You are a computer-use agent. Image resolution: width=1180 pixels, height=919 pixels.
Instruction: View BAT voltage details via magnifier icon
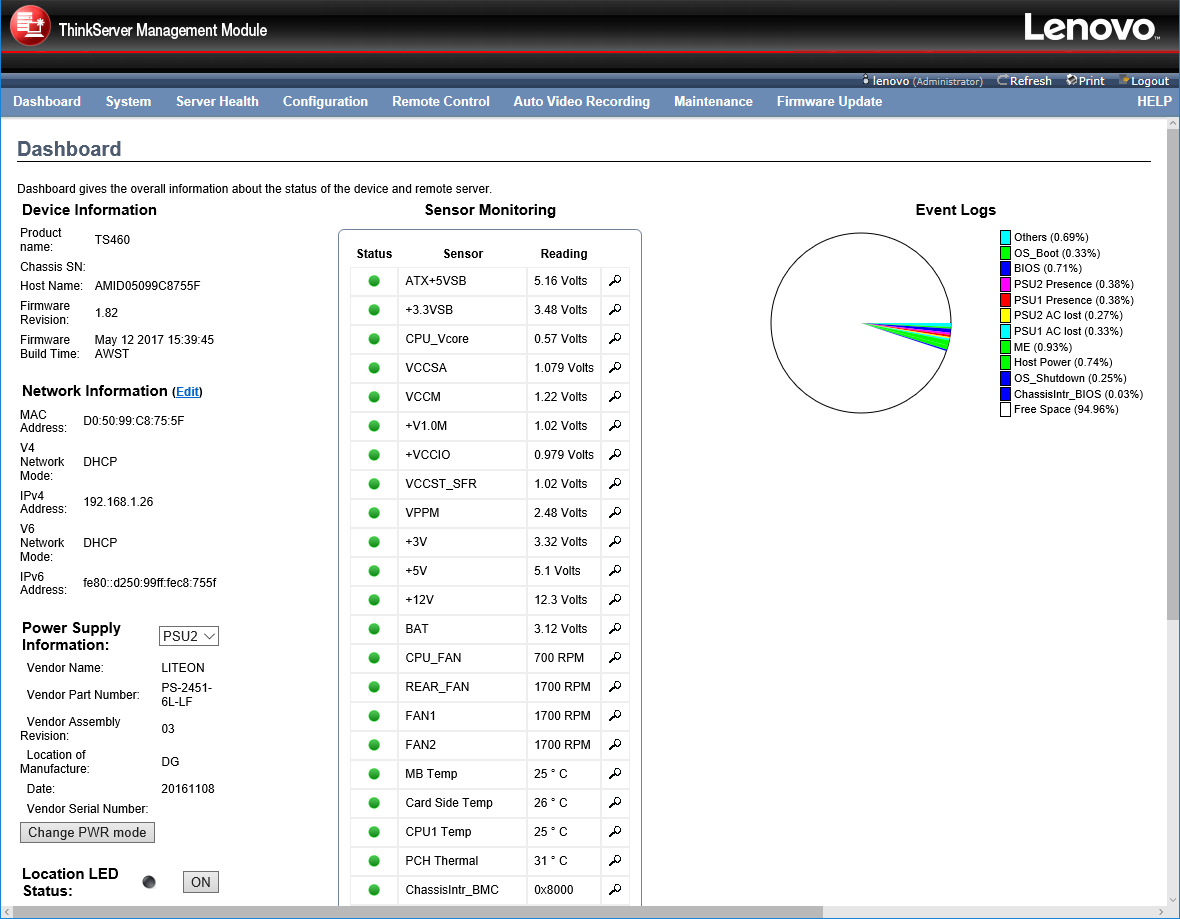[x=614, y=629]
